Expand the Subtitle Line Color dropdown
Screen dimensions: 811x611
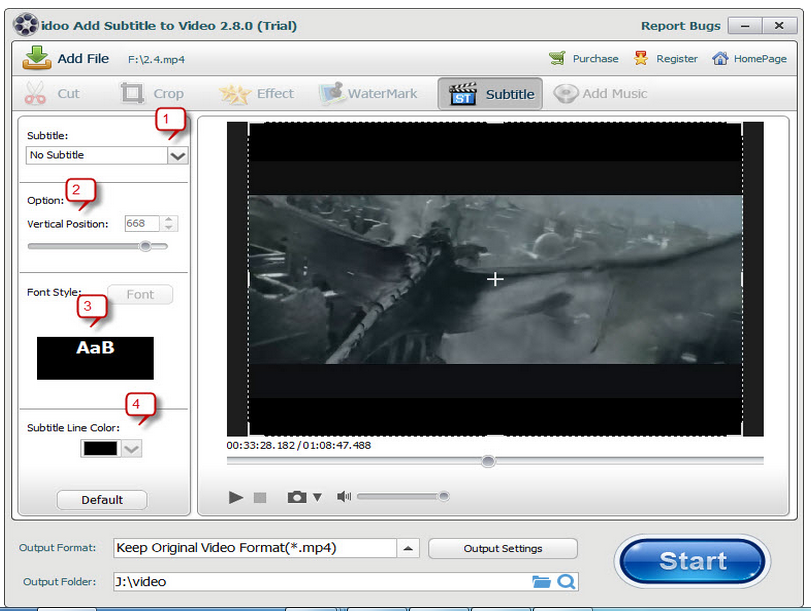[x=131, y=449]
